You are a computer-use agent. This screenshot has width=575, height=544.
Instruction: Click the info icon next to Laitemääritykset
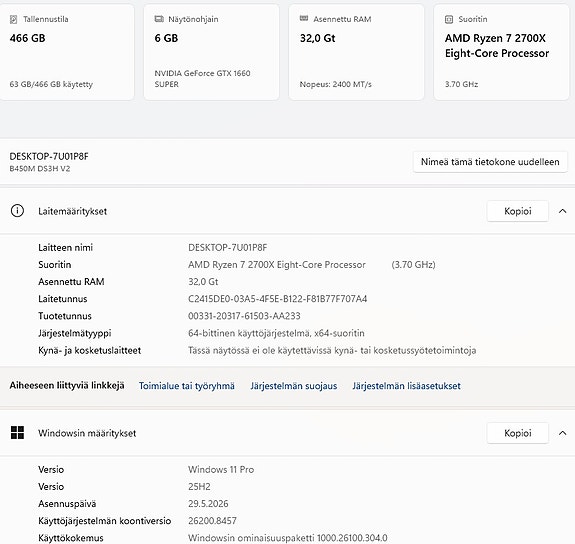tap(17, 211)
